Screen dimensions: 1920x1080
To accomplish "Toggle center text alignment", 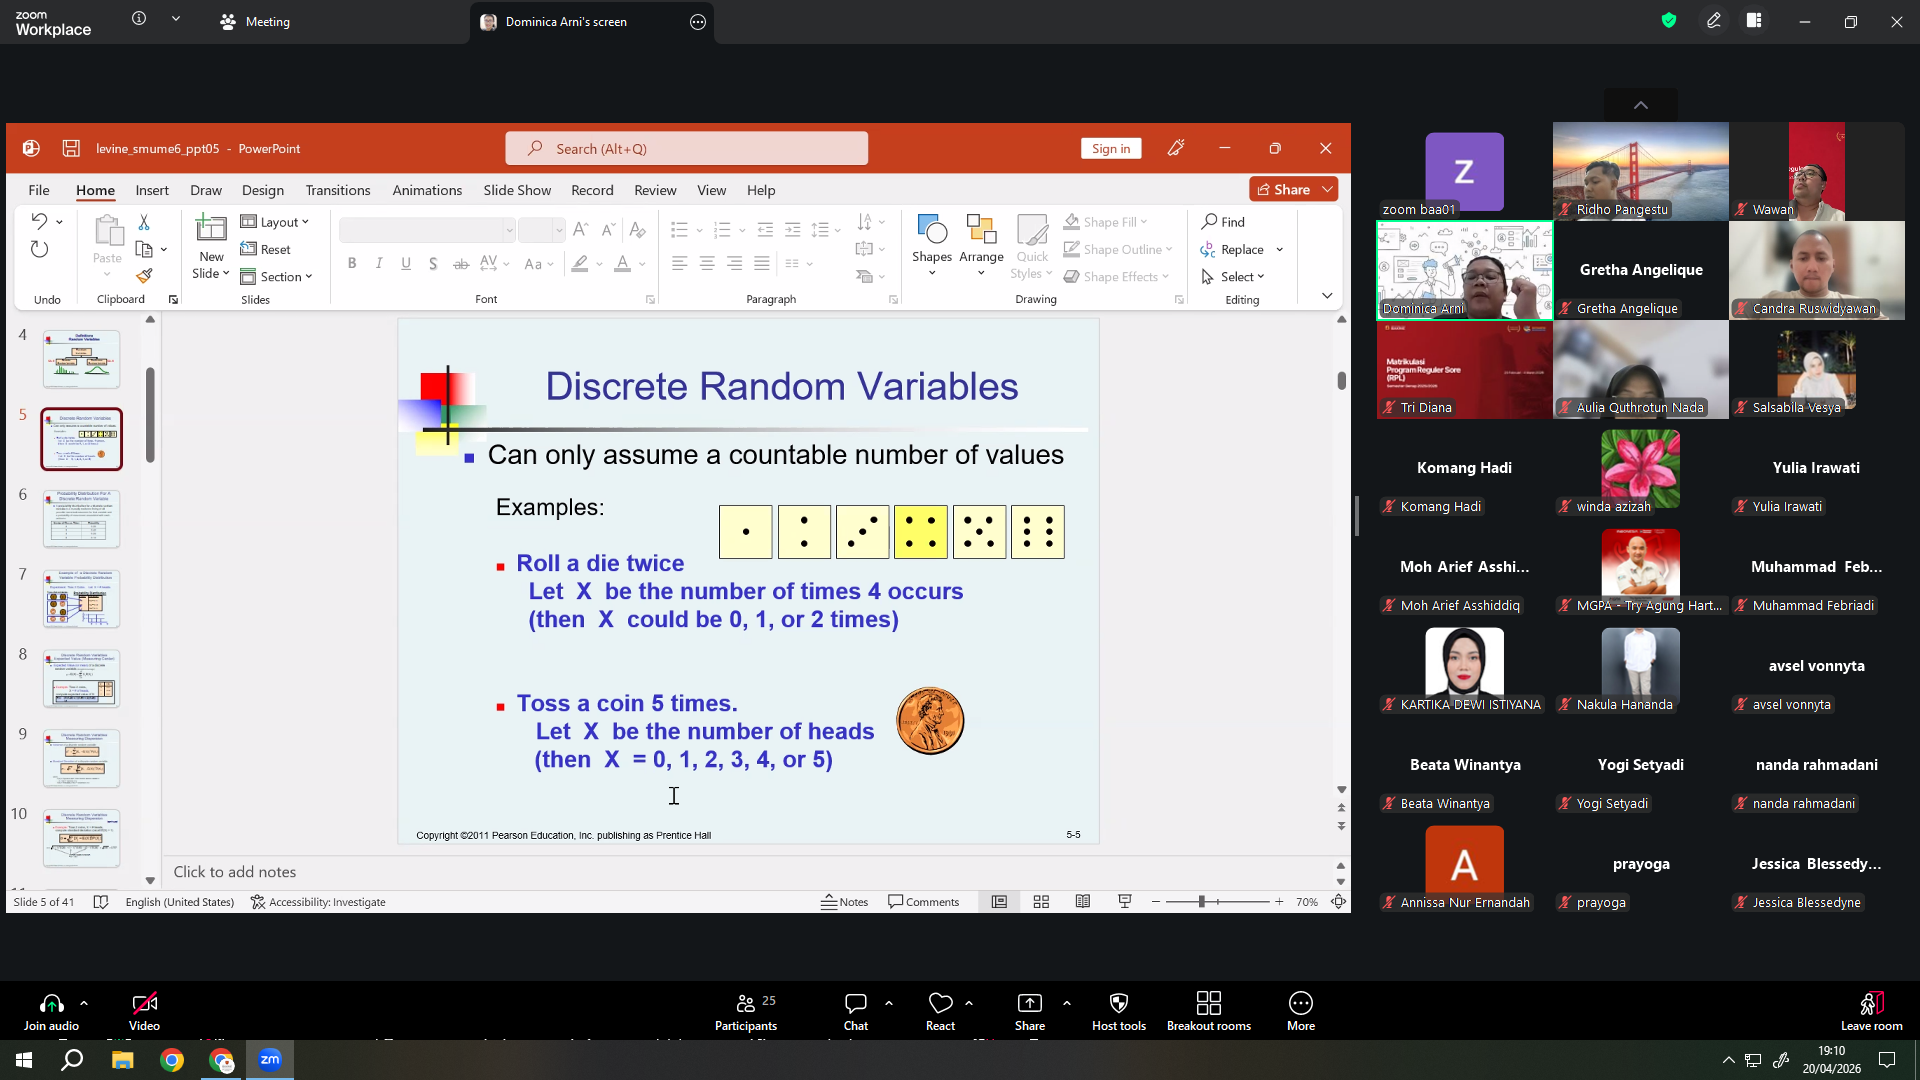I will [x=707, y=263].
